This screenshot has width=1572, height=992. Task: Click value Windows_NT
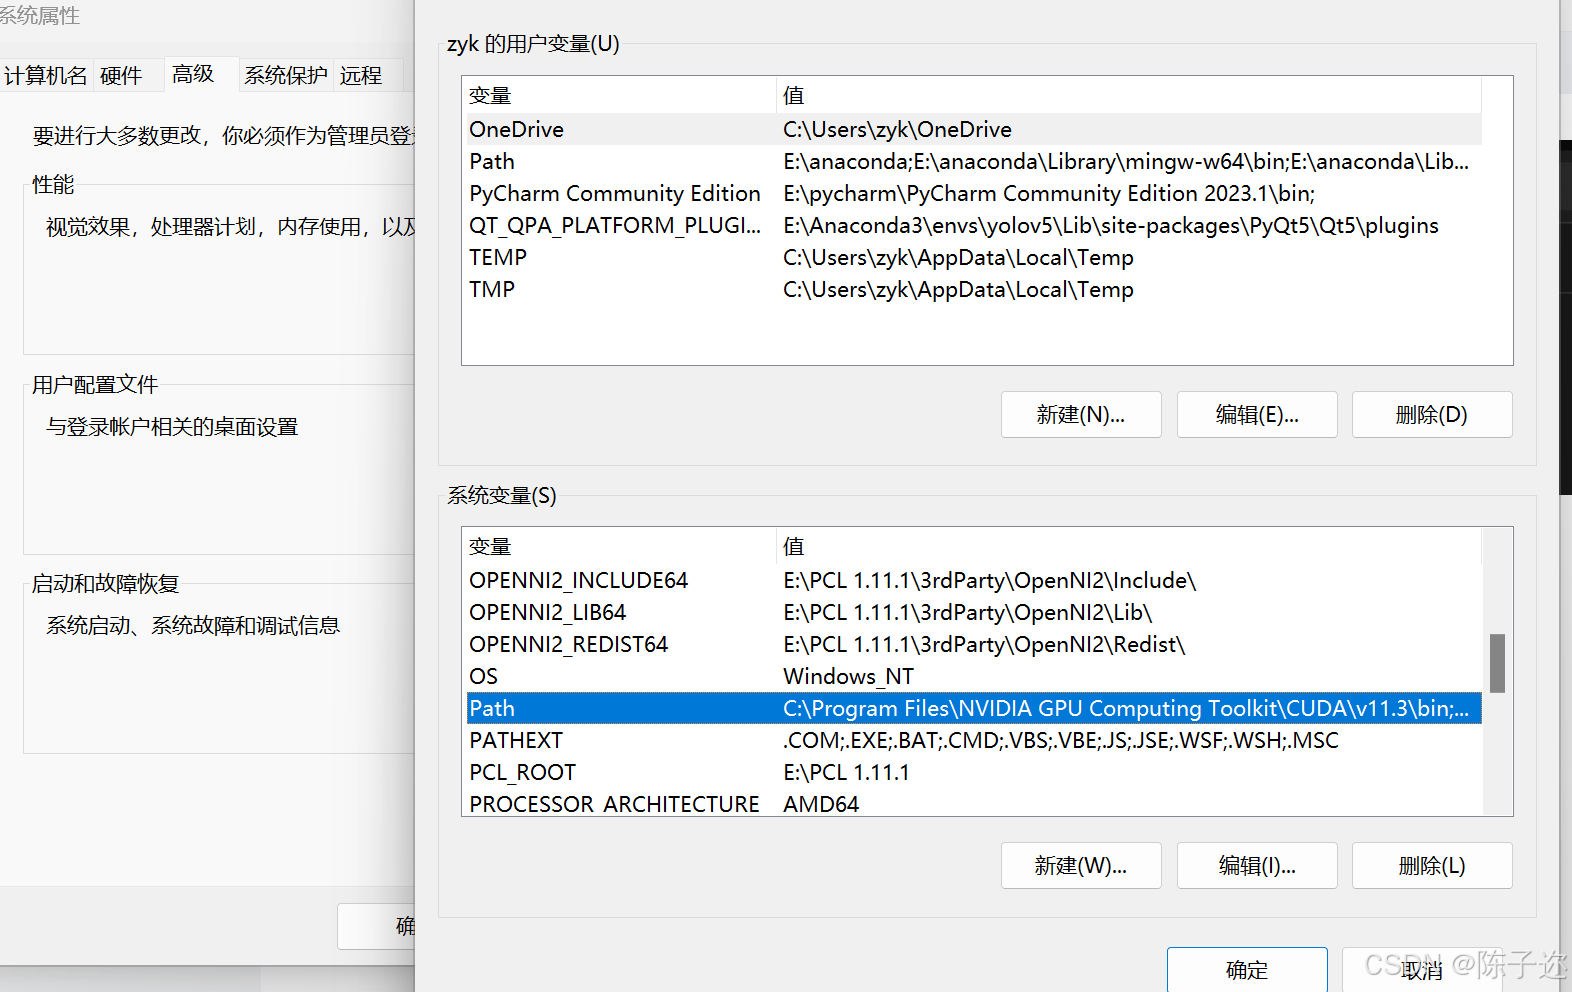848,676
